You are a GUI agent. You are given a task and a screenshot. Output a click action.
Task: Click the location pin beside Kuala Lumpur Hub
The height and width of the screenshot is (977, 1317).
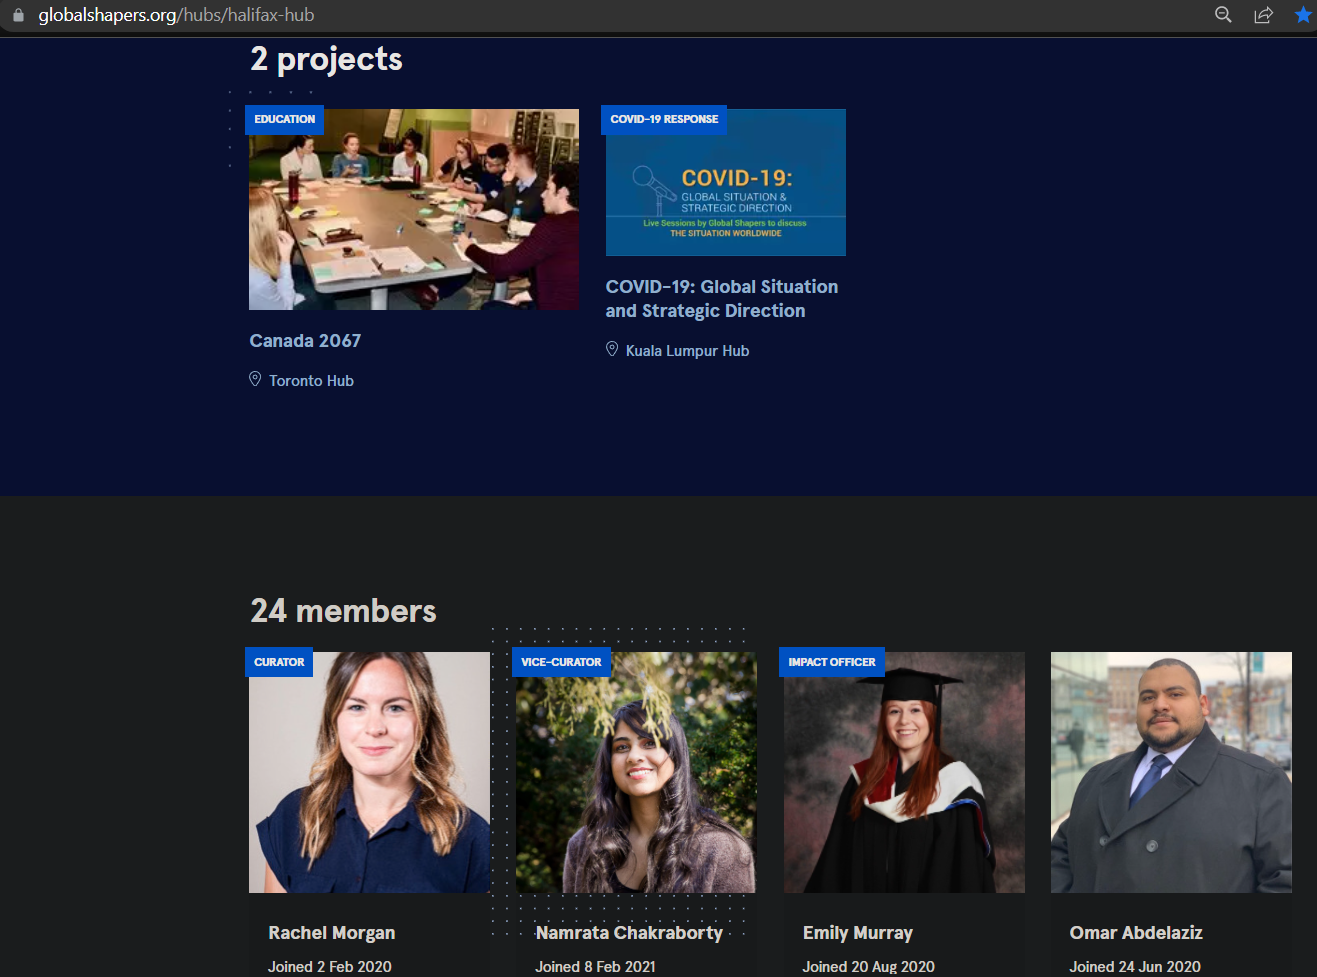(x=612, y=349)
